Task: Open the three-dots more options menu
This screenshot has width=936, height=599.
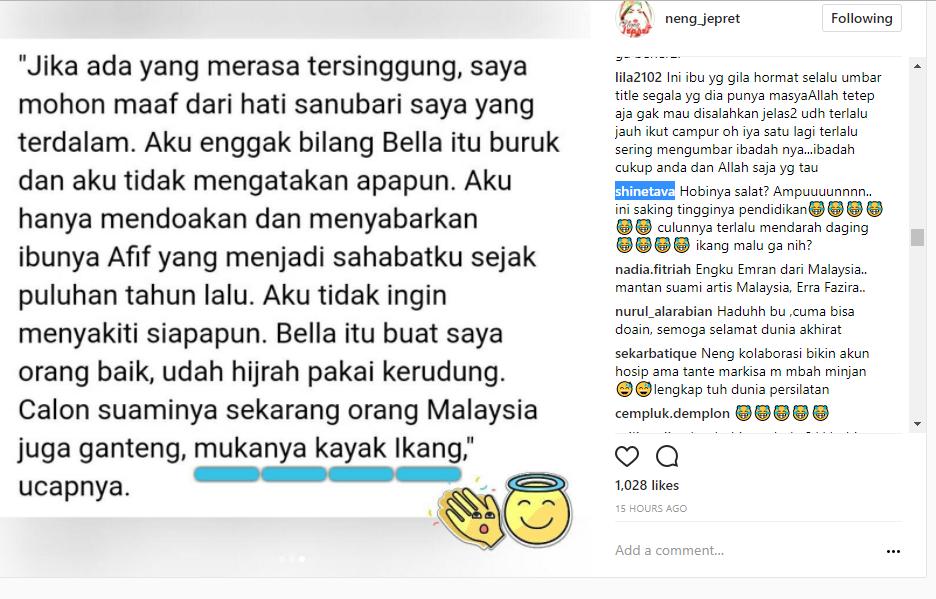Action: click(893, 551)
